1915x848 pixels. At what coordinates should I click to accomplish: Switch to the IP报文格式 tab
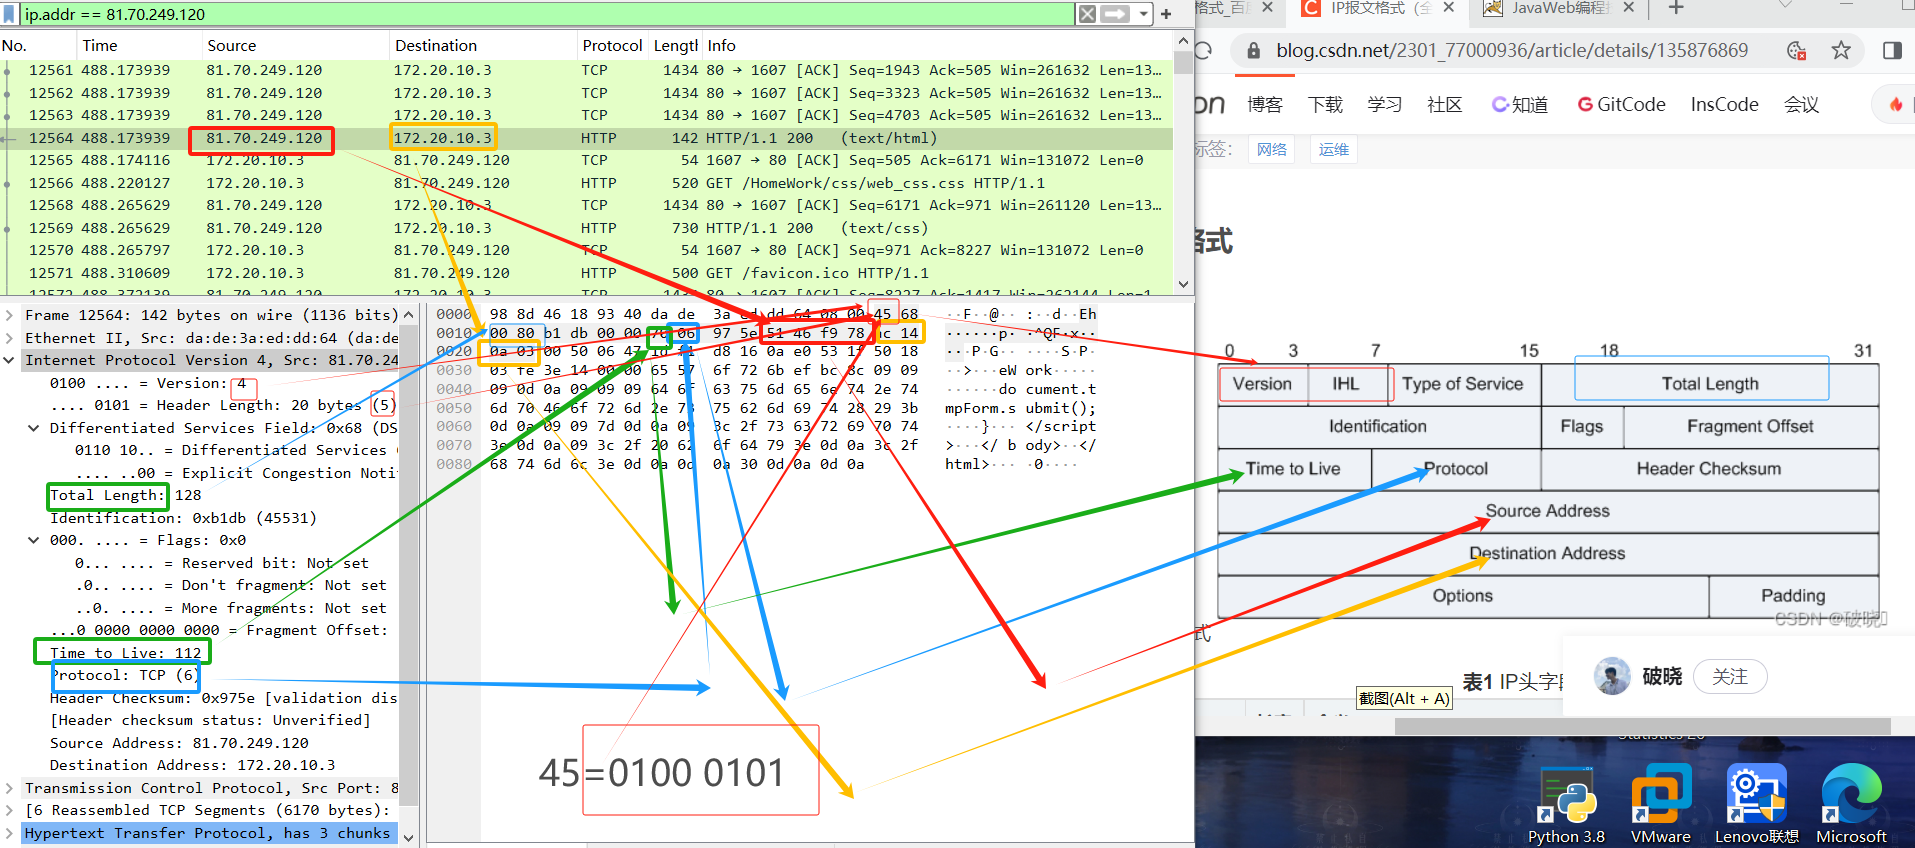coord(1378,8)
